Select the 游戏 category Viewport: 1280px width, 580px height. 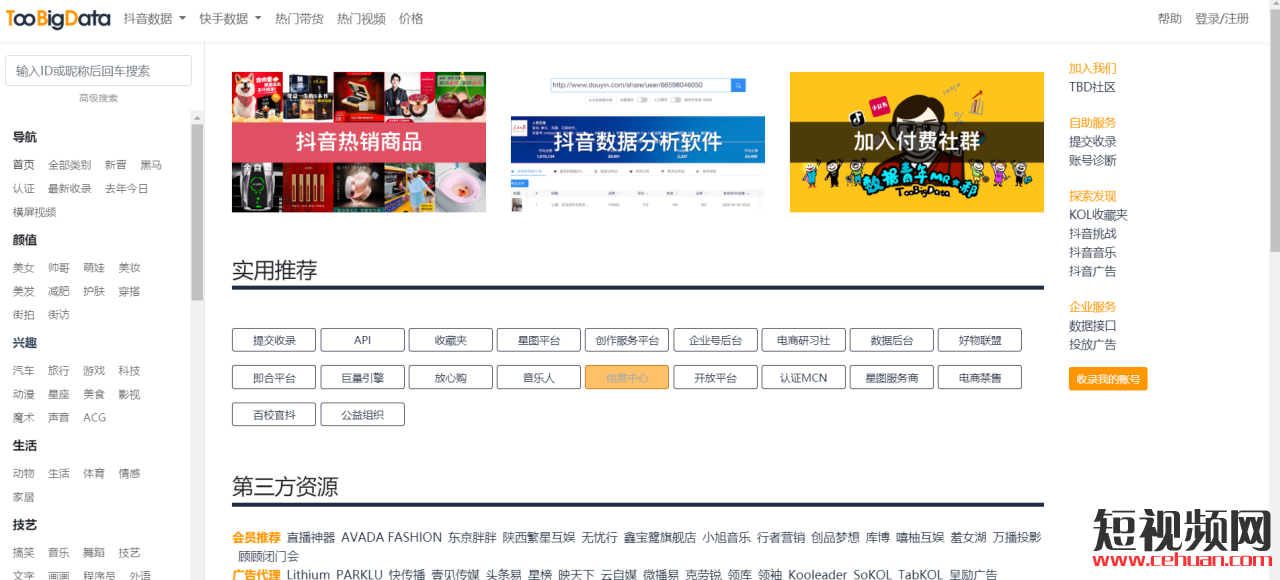(94, 371)
